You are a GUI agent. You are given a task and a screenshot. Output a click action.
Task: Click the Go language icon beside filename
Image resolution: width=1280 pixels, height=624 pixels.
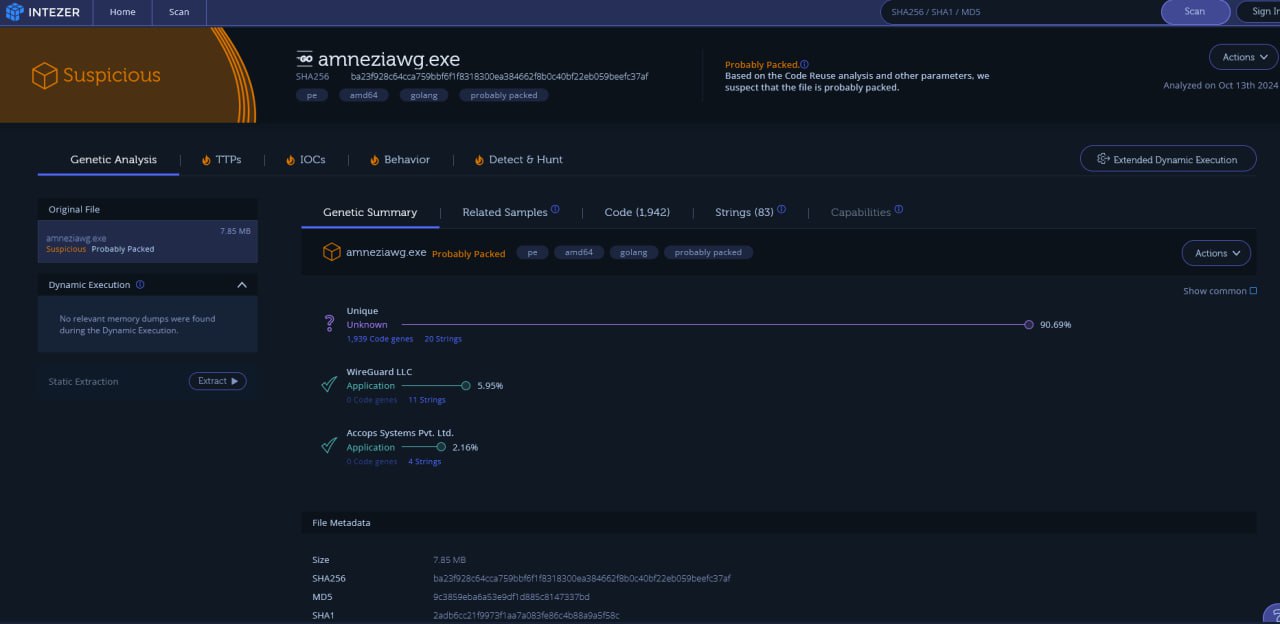(x=305, y=59)
